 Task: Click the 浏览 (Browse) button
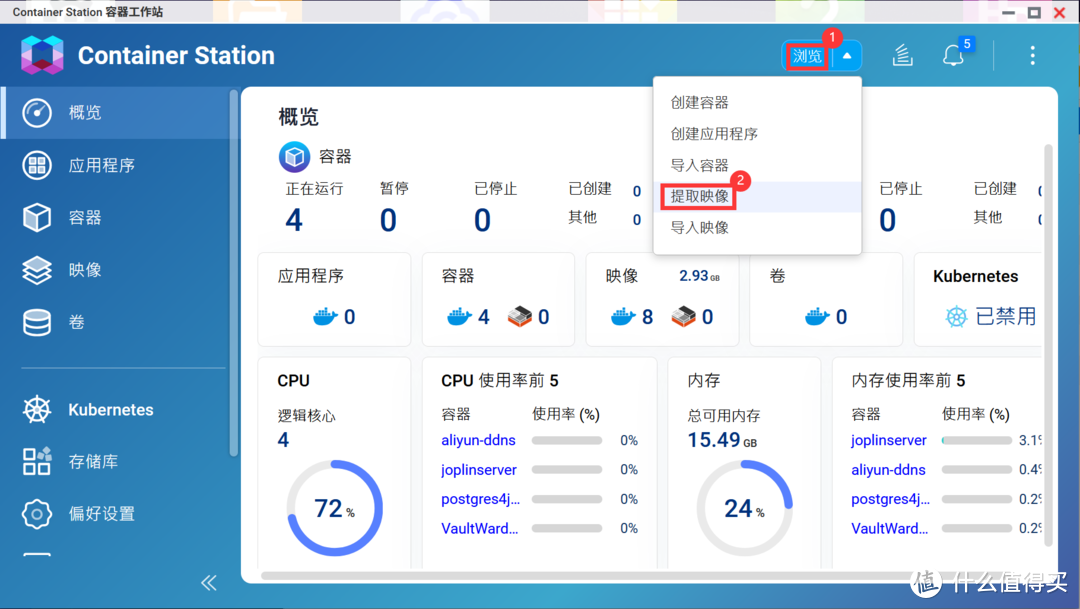[x=807, y=56]
